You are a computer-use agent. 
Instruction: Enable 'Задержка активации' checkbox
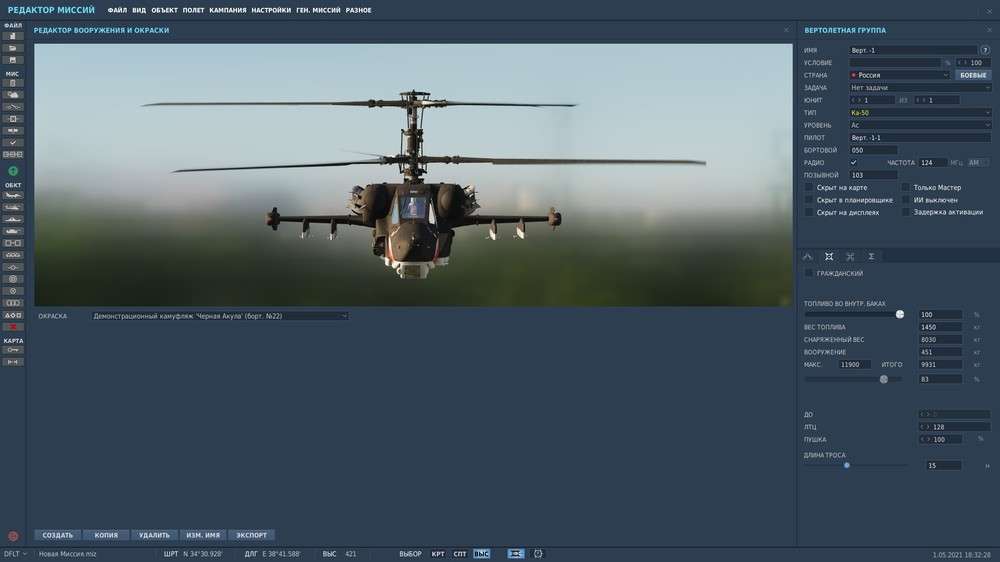906,212
